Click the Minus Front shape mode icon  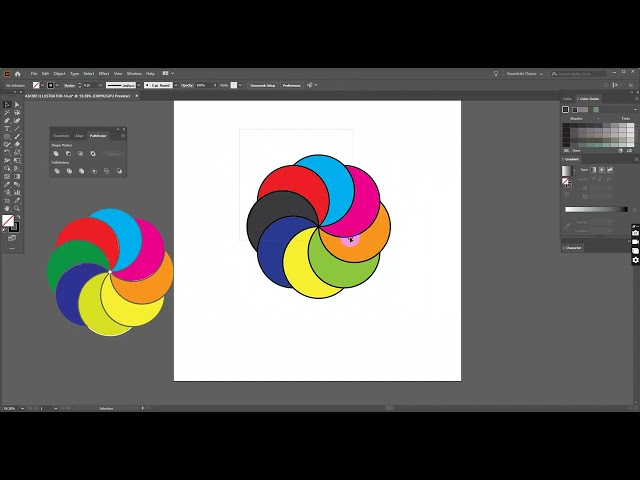pos(68,153)
